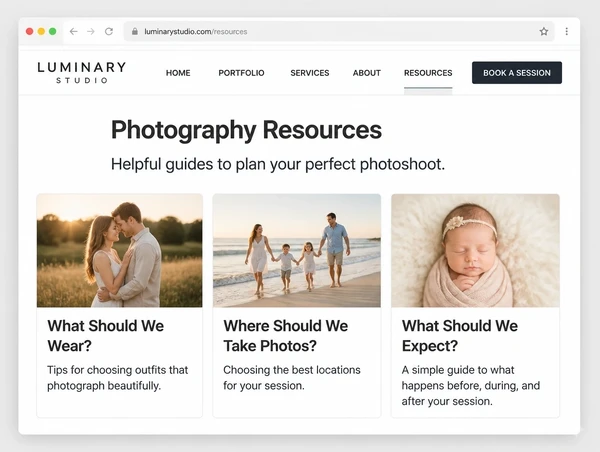
Task: Click the browser back arrow
Action: click(73, 31)
